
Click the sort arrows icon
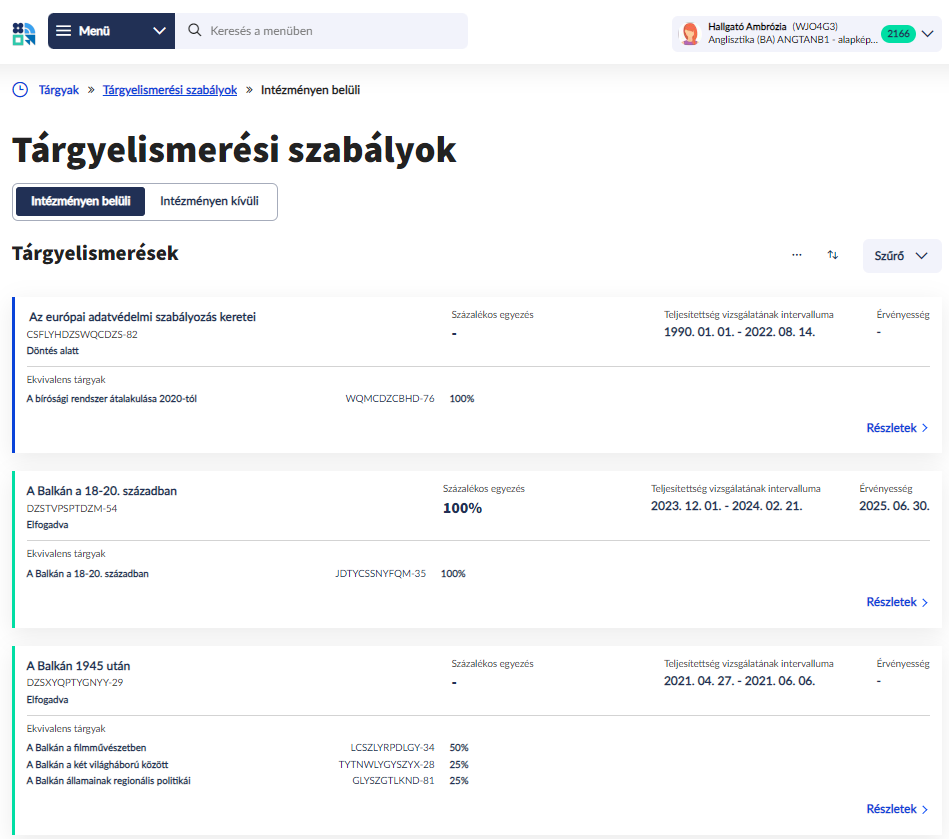pyautogui.click(x=832, y=255)
